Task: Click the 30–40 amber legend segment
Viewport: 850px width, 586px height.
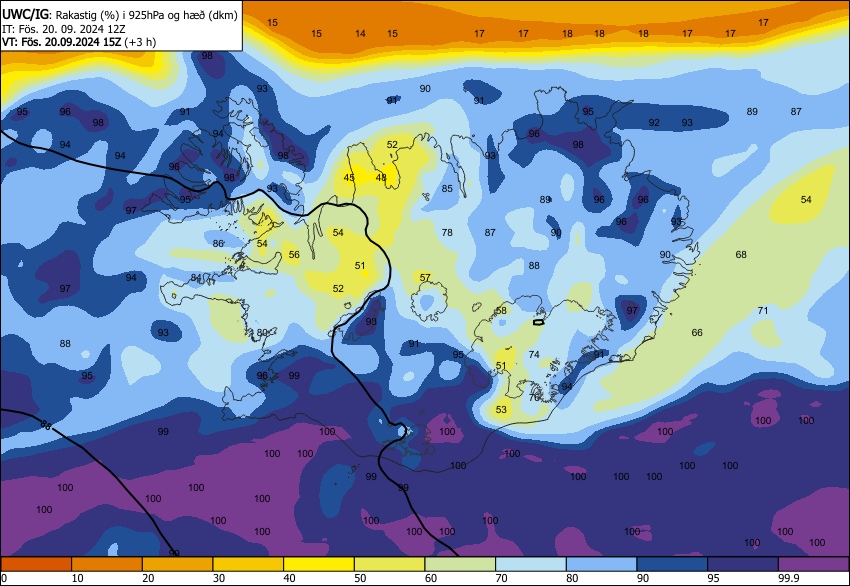Action: [248, 564]
